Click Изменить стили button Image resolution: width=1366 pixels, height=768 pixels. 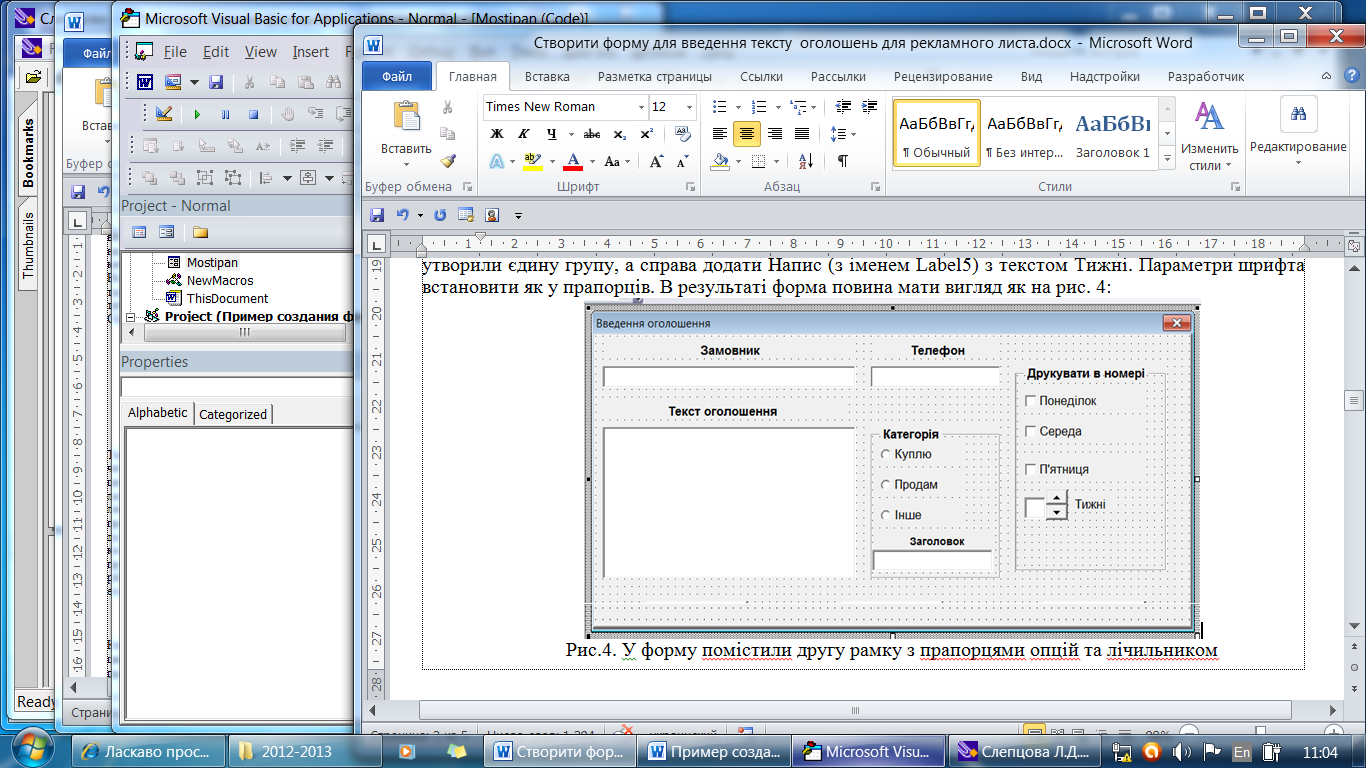click(x=1210, y=135)
